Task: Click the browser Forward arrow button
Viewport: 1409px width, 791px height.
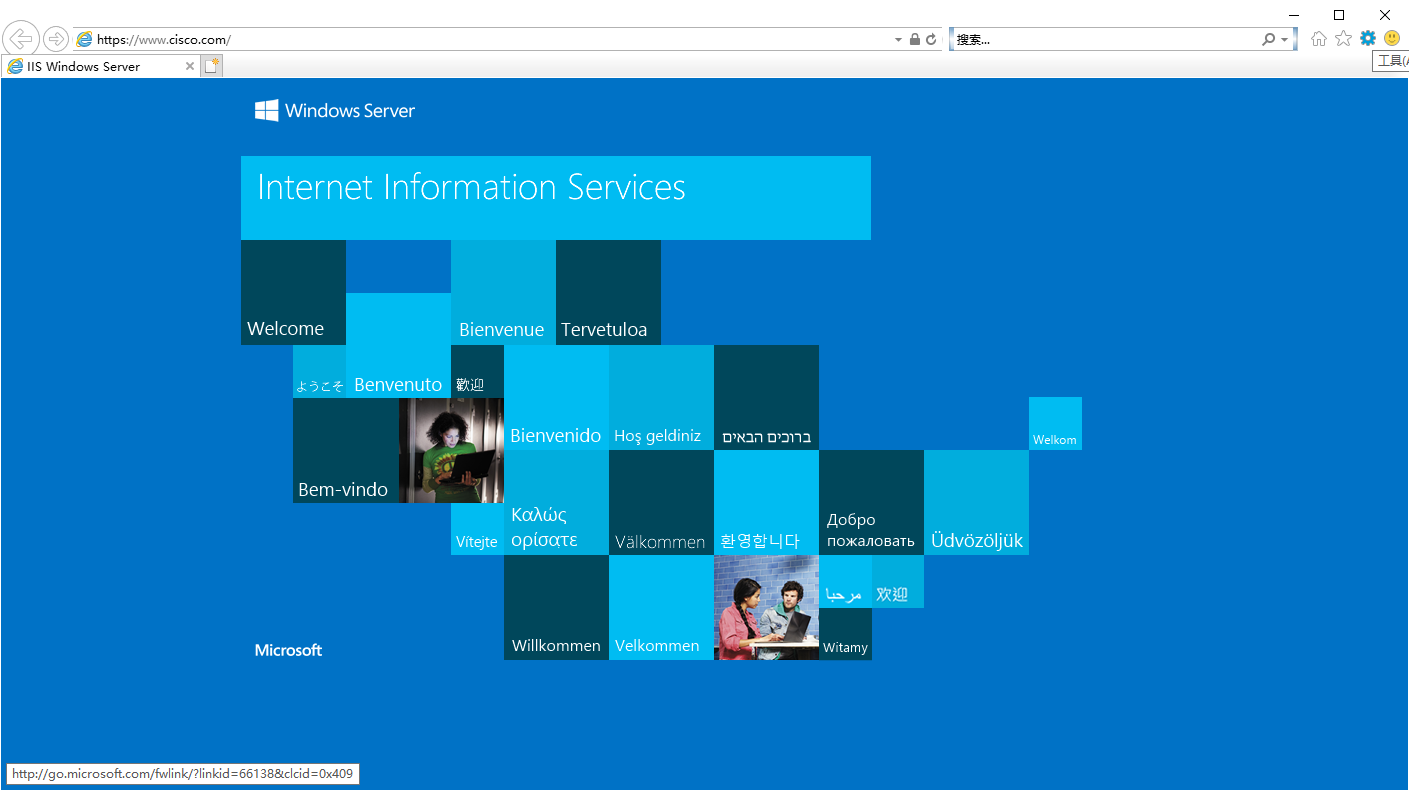Action: (56, 39)
